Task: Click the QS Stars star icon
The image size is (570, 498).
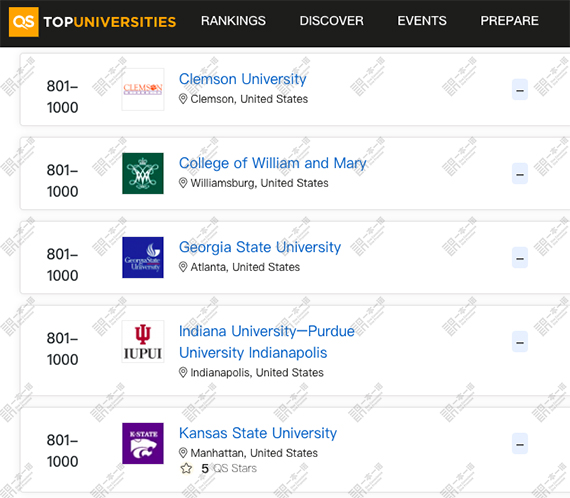Action: click(186, 468)
